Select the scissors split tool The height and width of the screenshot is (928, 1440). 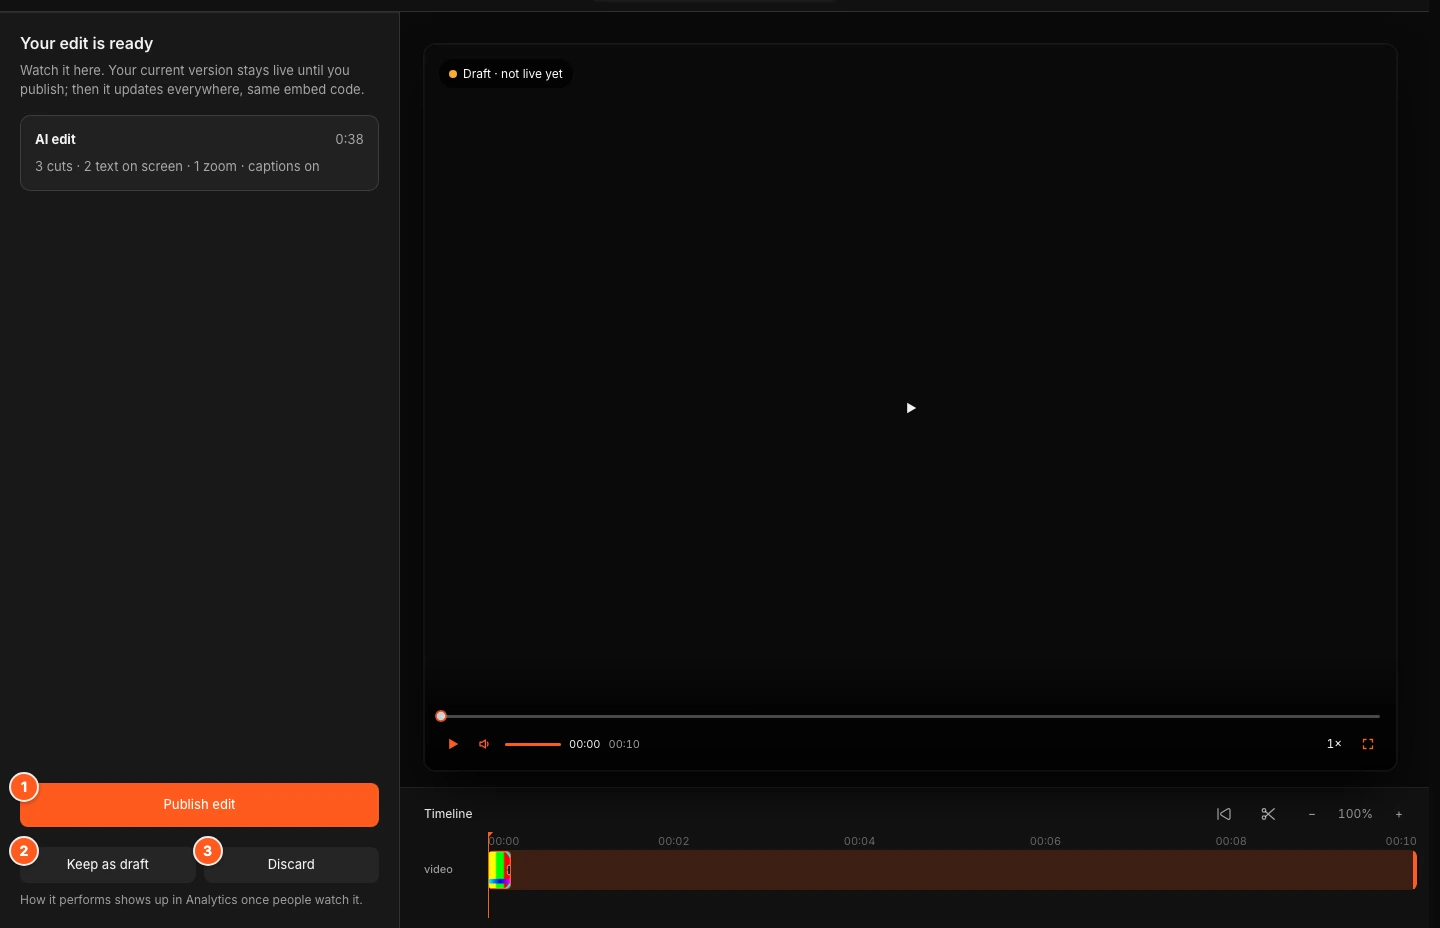1268,814
